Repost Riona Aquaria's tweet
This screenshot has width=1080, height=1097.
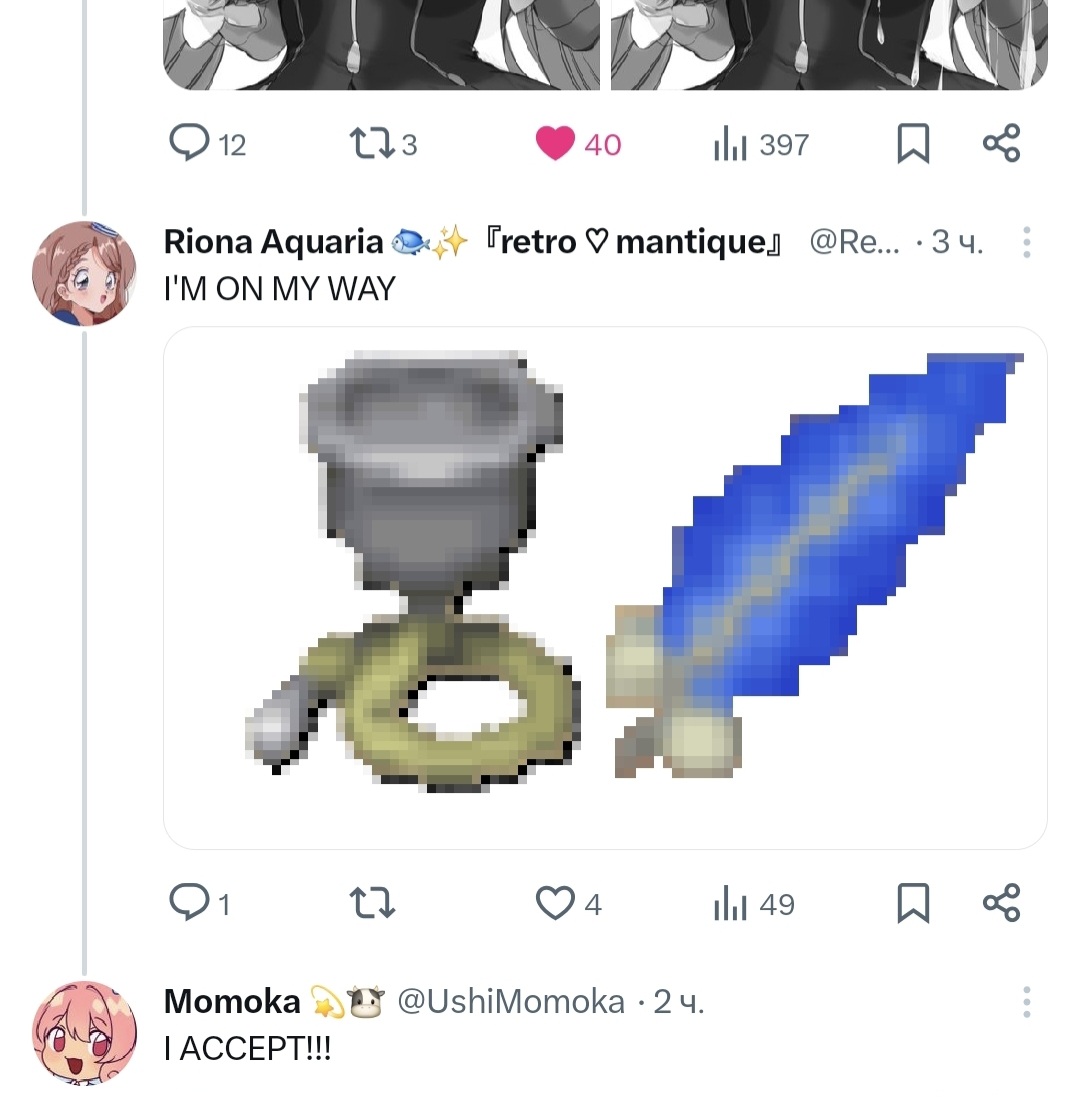click(x=372, y=903)
